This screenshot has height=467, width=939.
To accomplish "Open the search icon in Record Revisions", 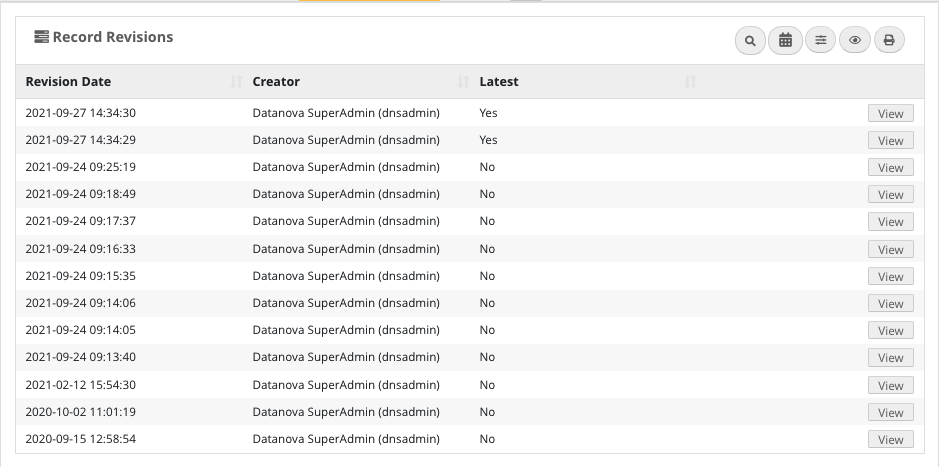I will point(750,41).
